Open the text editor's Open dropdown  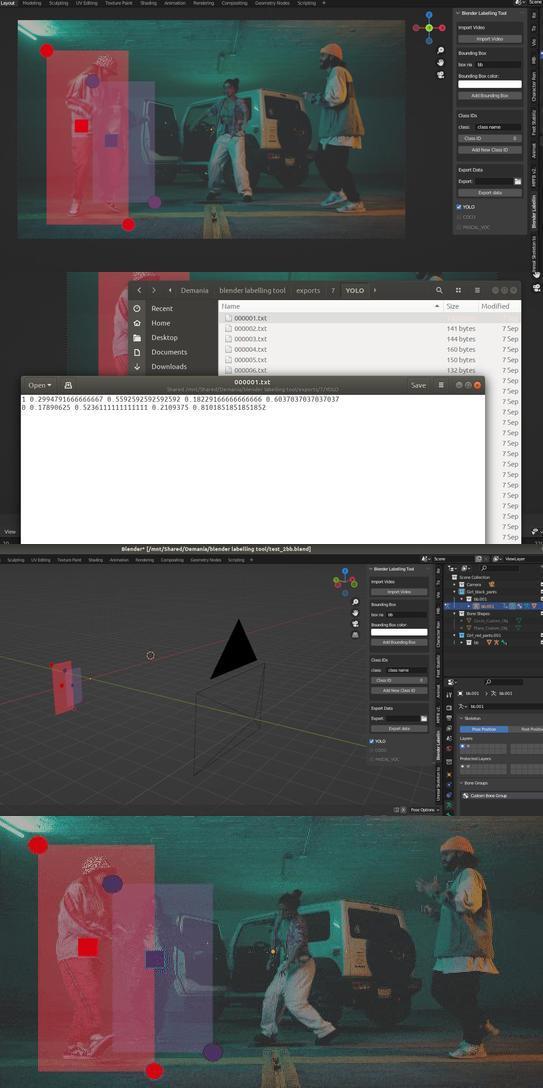(40, 385)
